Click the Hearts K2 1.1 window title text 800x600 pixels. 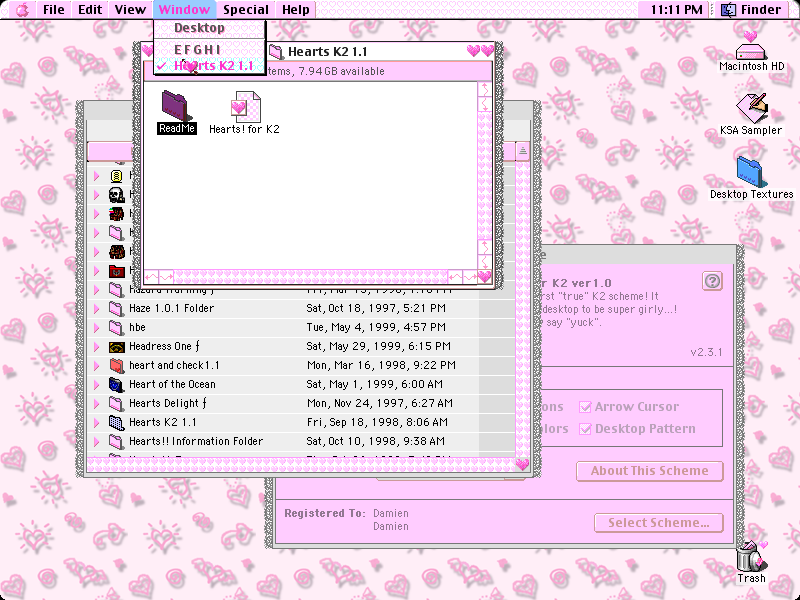click(x=328, y=52)
